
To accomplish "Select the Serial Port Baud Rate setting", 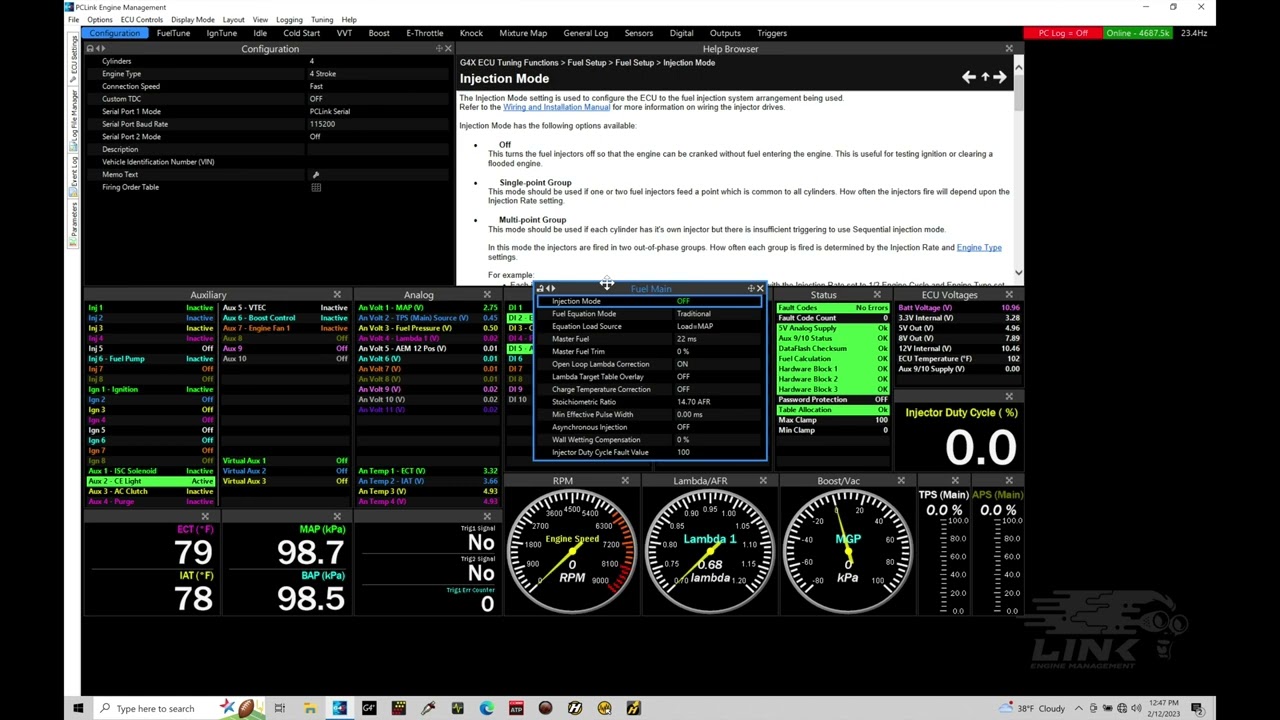I will coord(268,124).
